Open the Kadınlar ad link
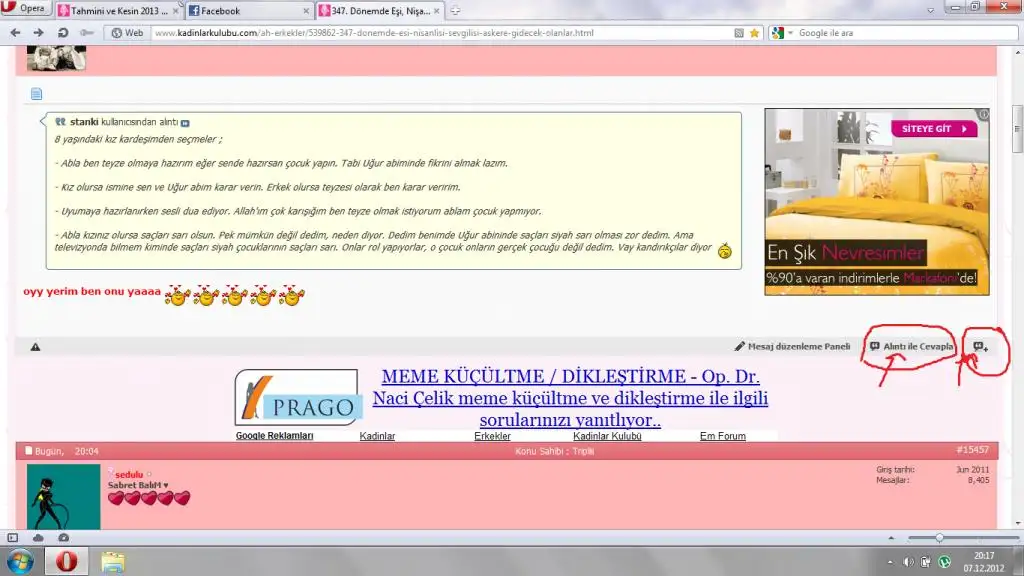 click(x=377, y=436)
